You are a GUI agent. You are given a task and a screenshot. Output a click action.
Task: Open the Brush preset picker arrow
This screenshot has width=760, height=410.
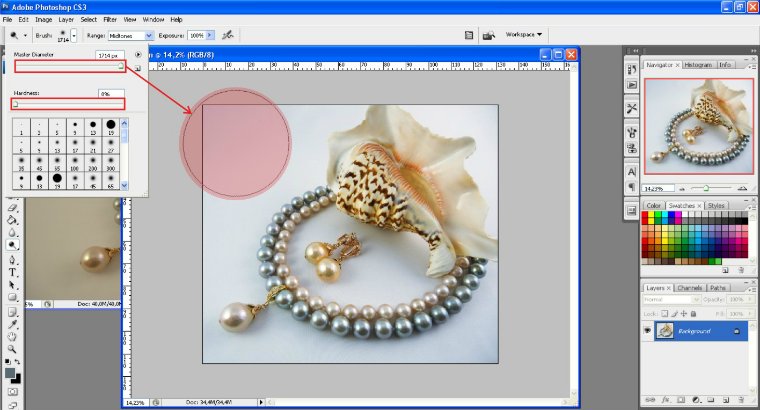click(x=74, y=35)
